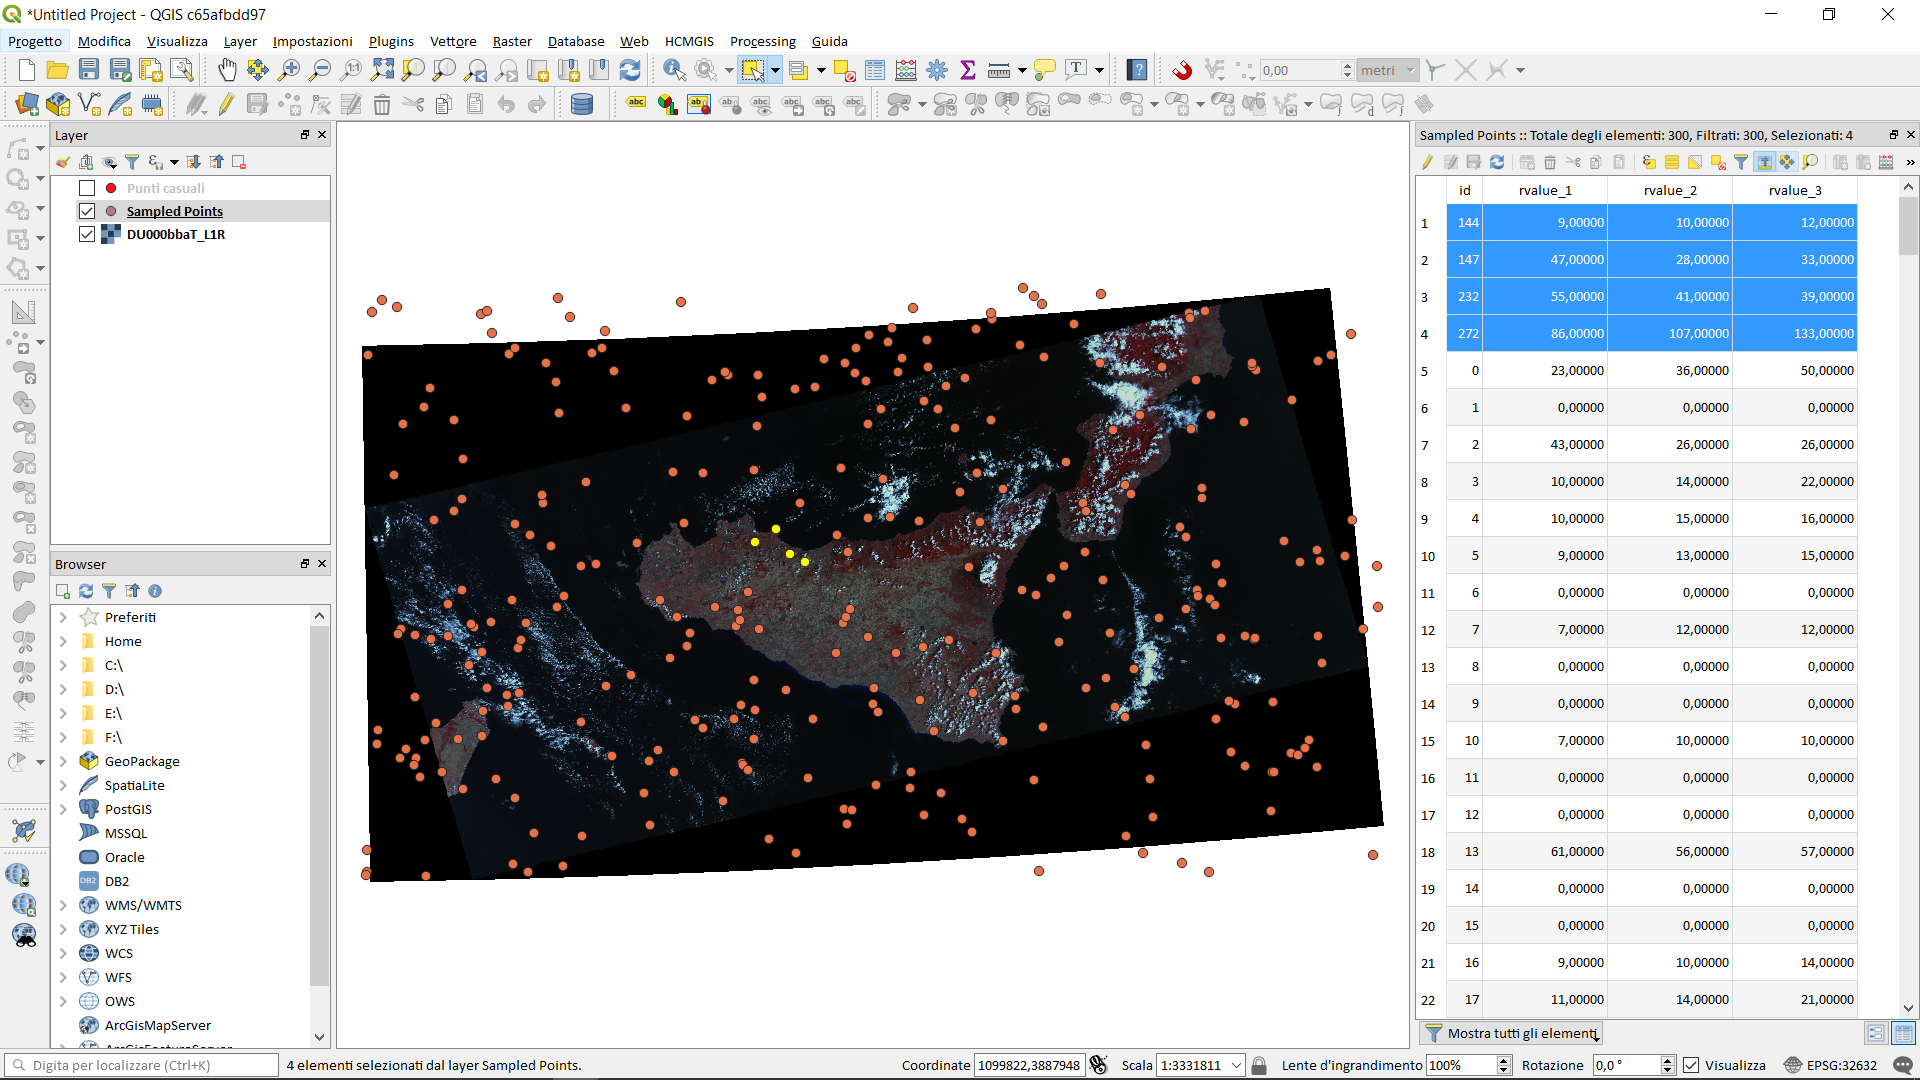Click the Identify Features tool
This screenshot has height=1080, width=1920.
tap(674, 70)
